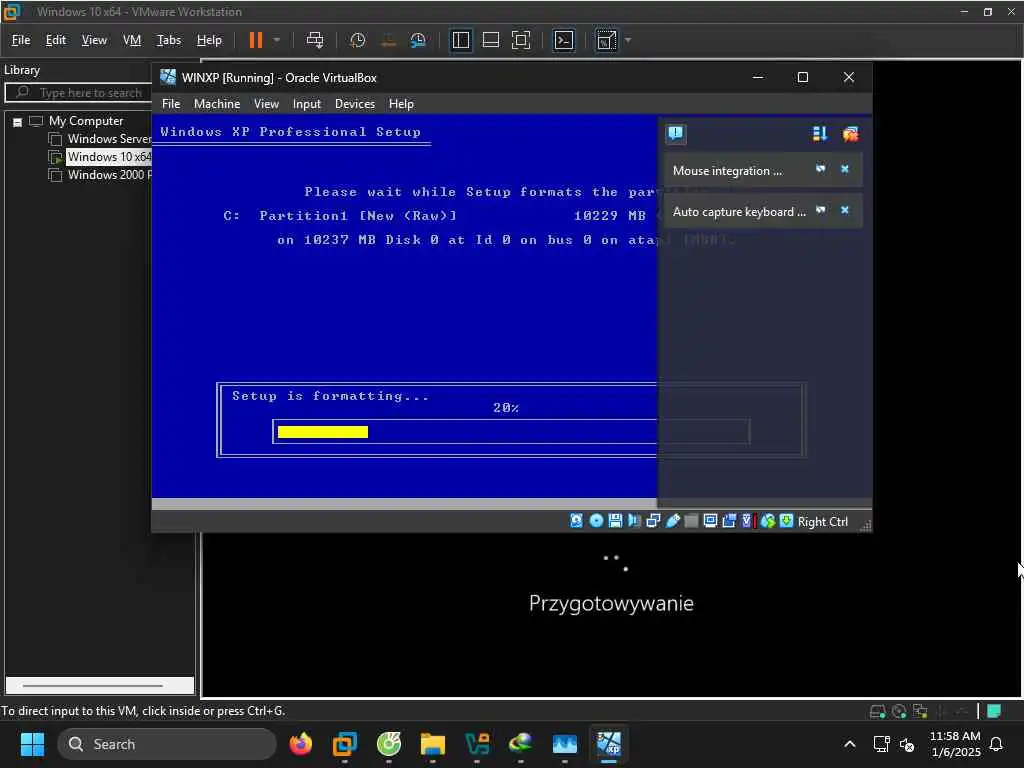Click the hard disk status icon
The width and height of the screenshot is (1024, 768).
coord(576,520)
